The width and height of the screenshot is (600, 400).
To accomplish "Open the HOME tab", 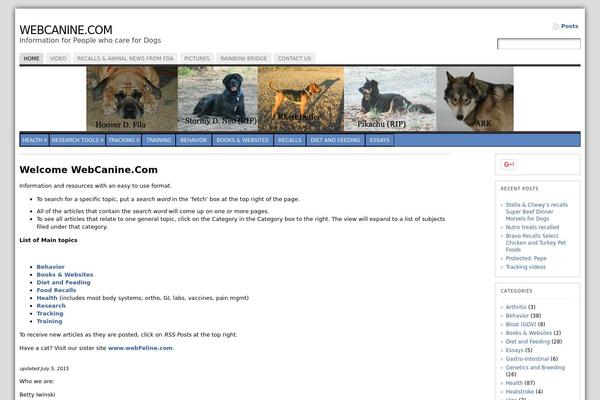I will (x=31, y=59).
